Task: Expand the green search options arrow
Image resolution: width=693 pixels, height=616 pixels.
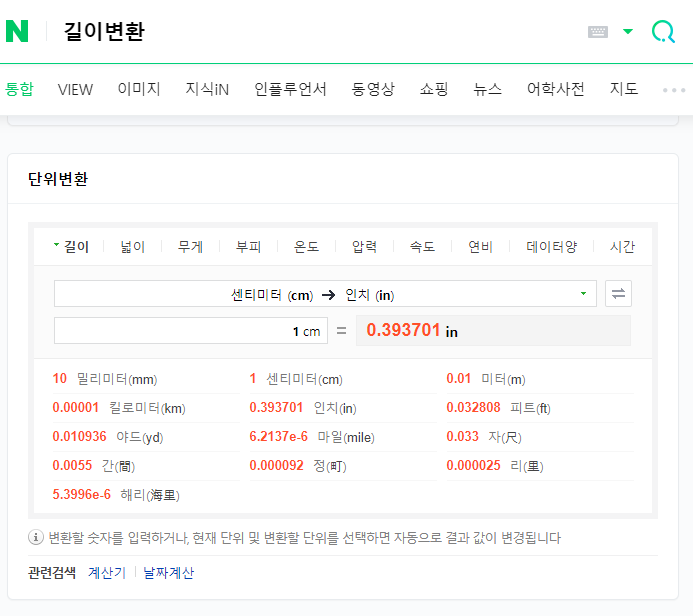Action: pos(628,31)
